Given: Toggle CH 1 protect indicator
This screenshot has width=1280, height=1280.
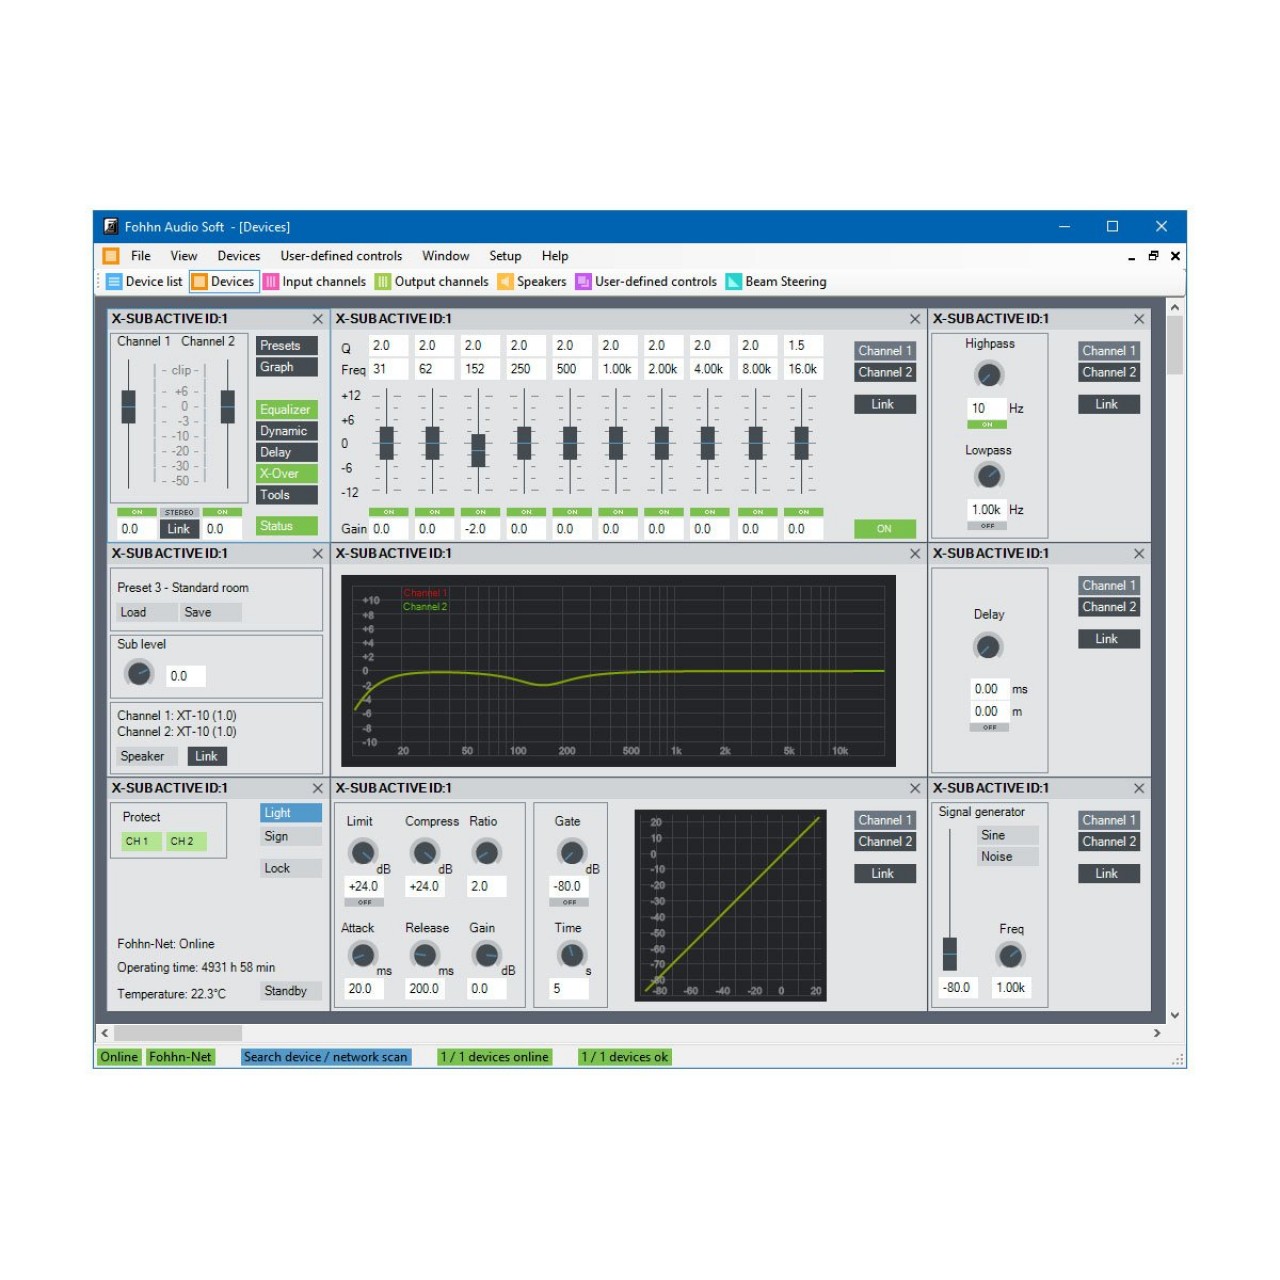Looking at the screenshot, I should [x=141, y=841].
